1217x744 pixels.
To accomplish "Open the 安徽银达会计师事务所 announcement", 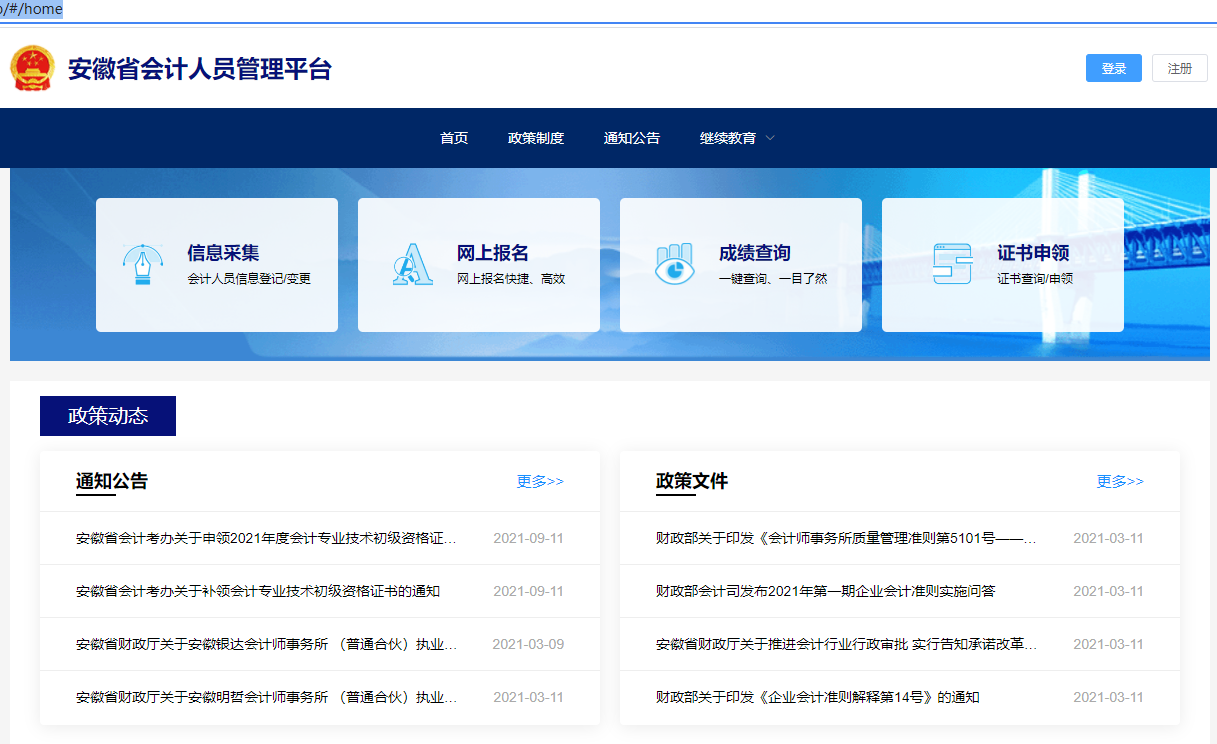I will click(266, 644).
